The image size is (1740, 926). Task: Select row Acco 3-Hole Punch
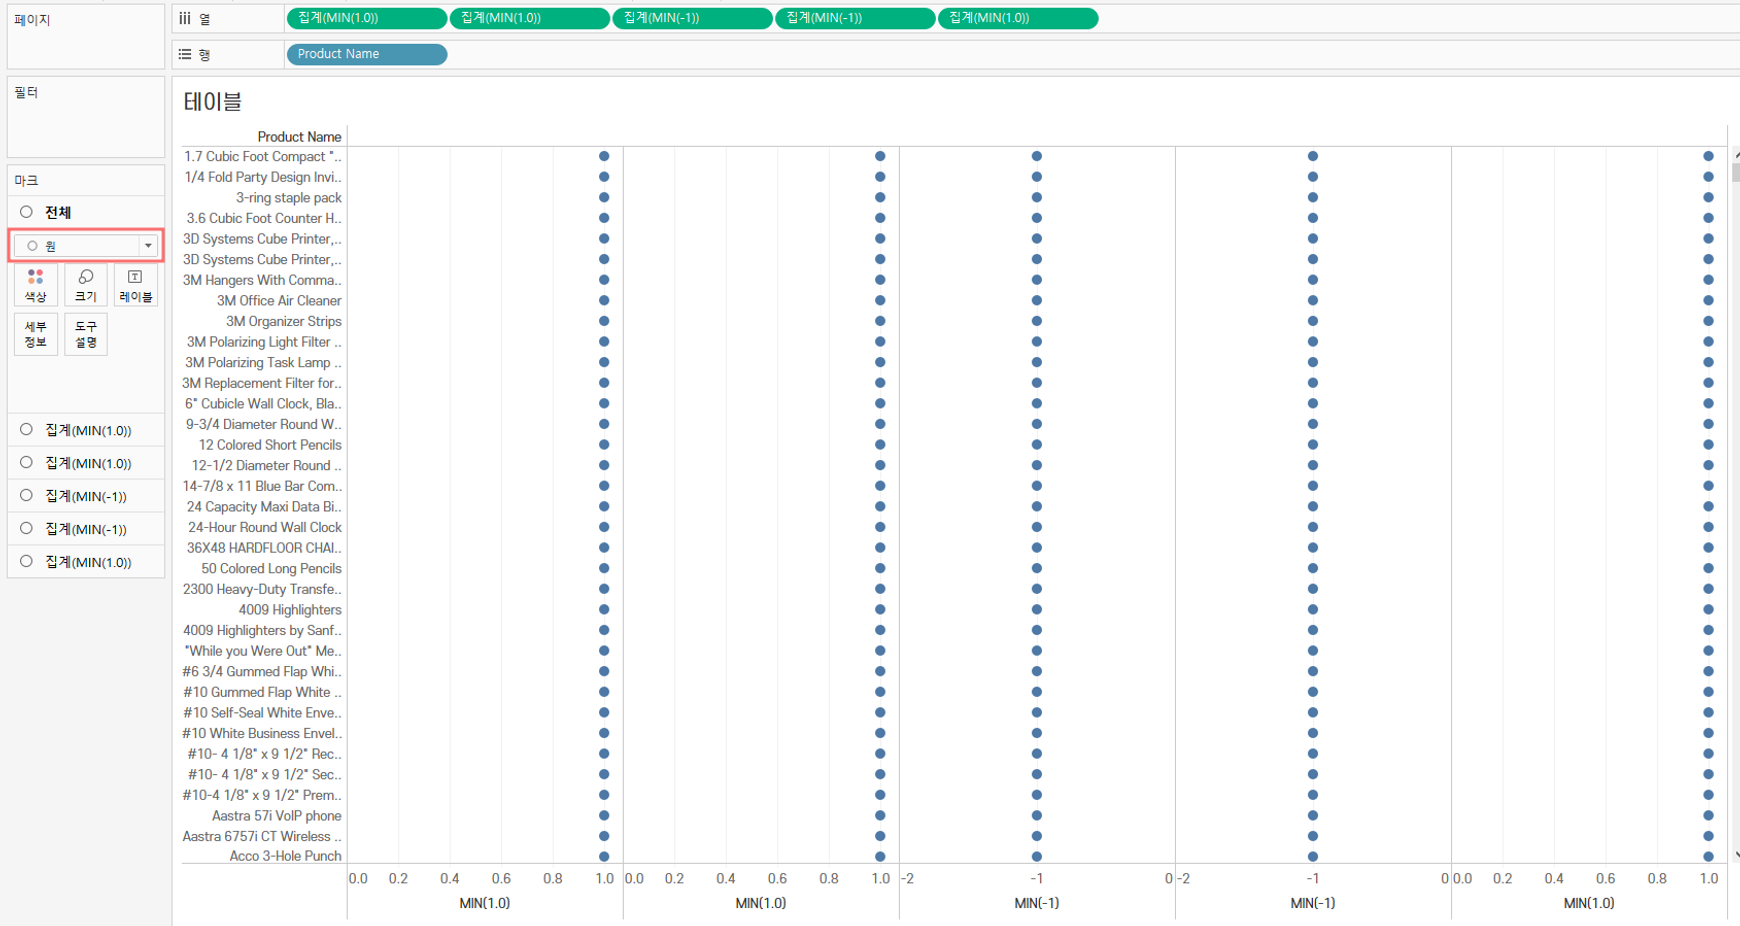tap(285, 856)
